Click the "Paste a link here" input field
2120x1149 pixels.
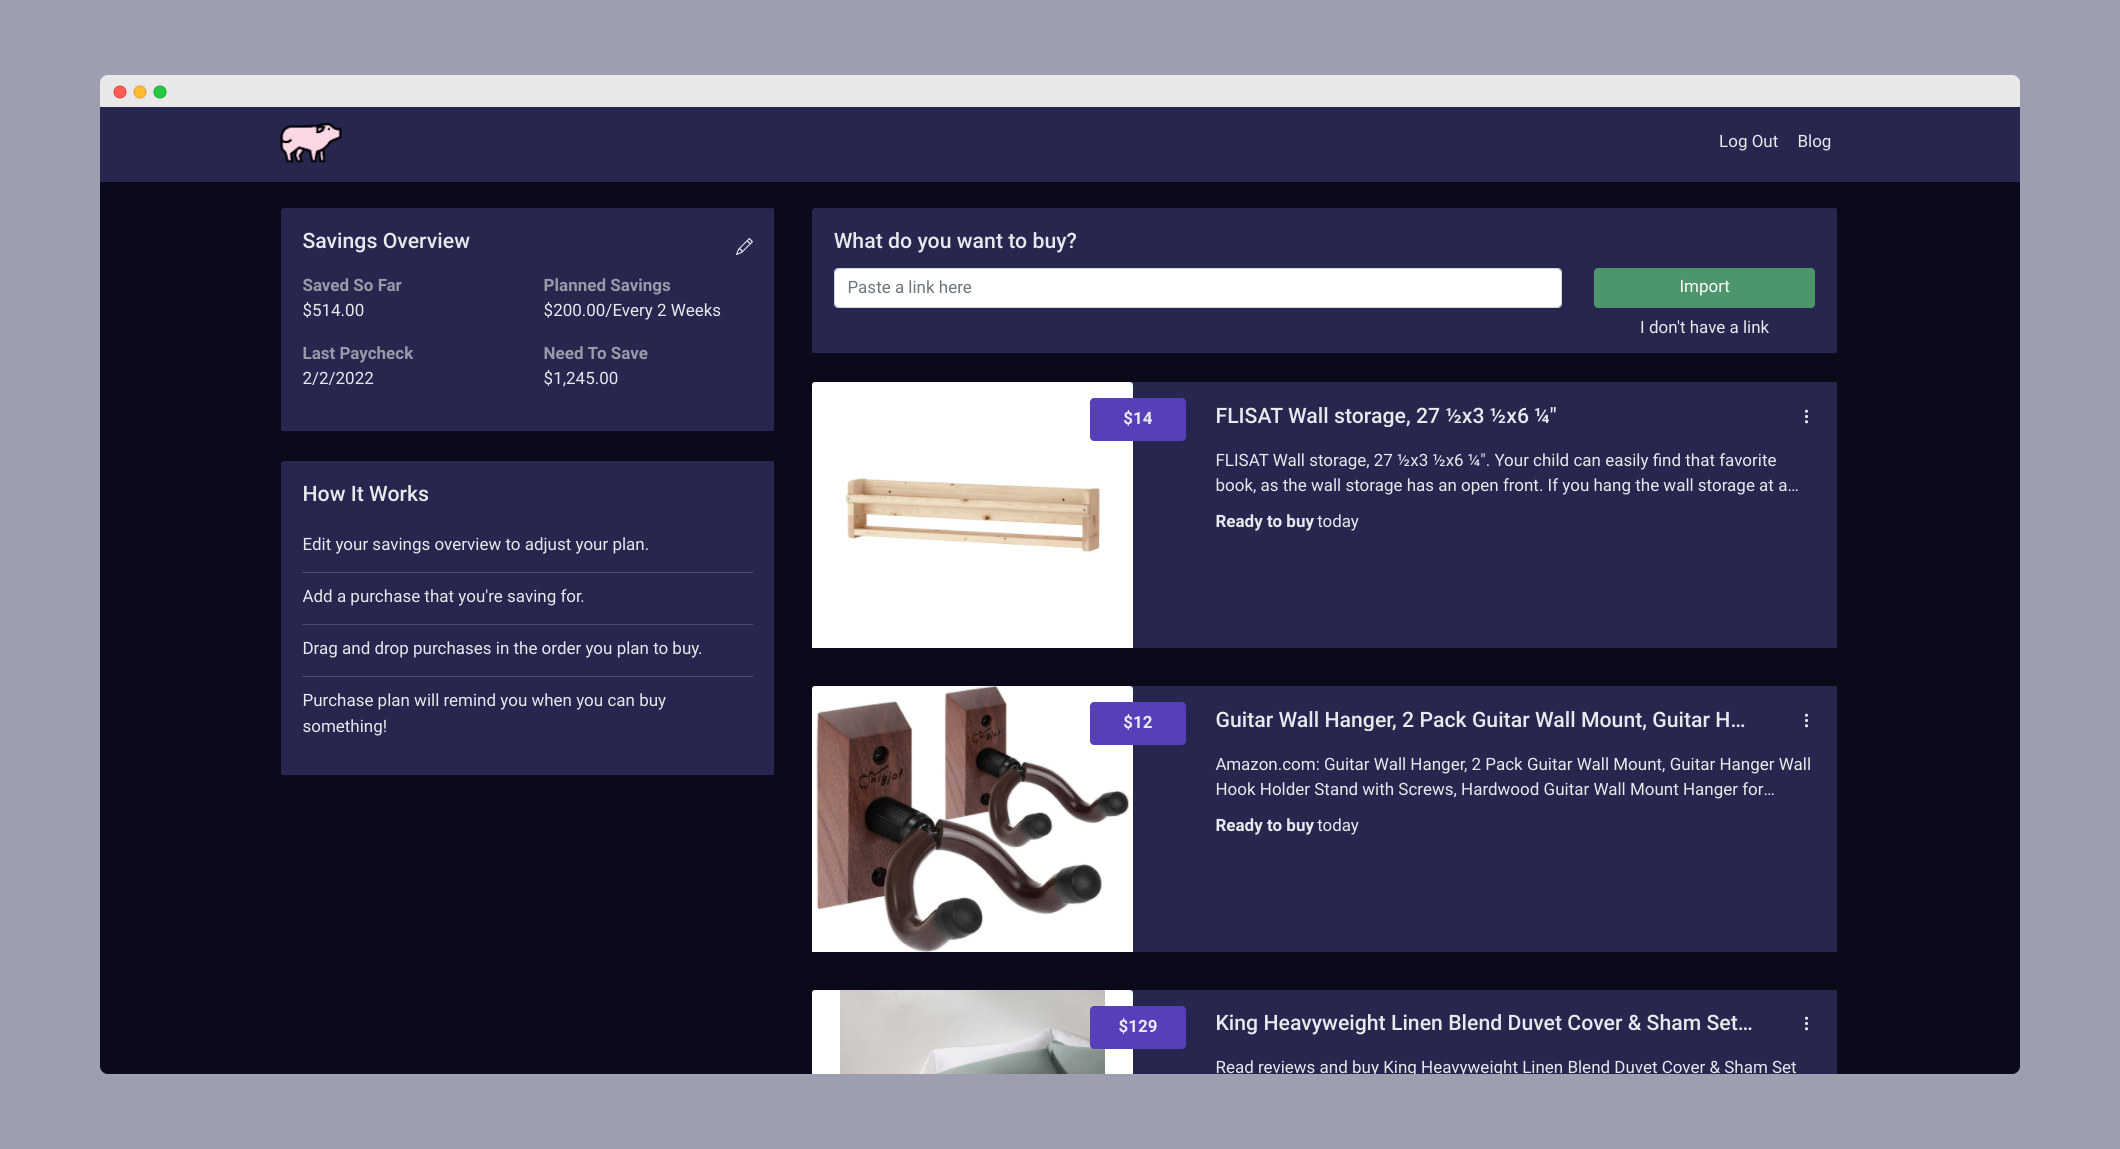[x=1197, y=287]
